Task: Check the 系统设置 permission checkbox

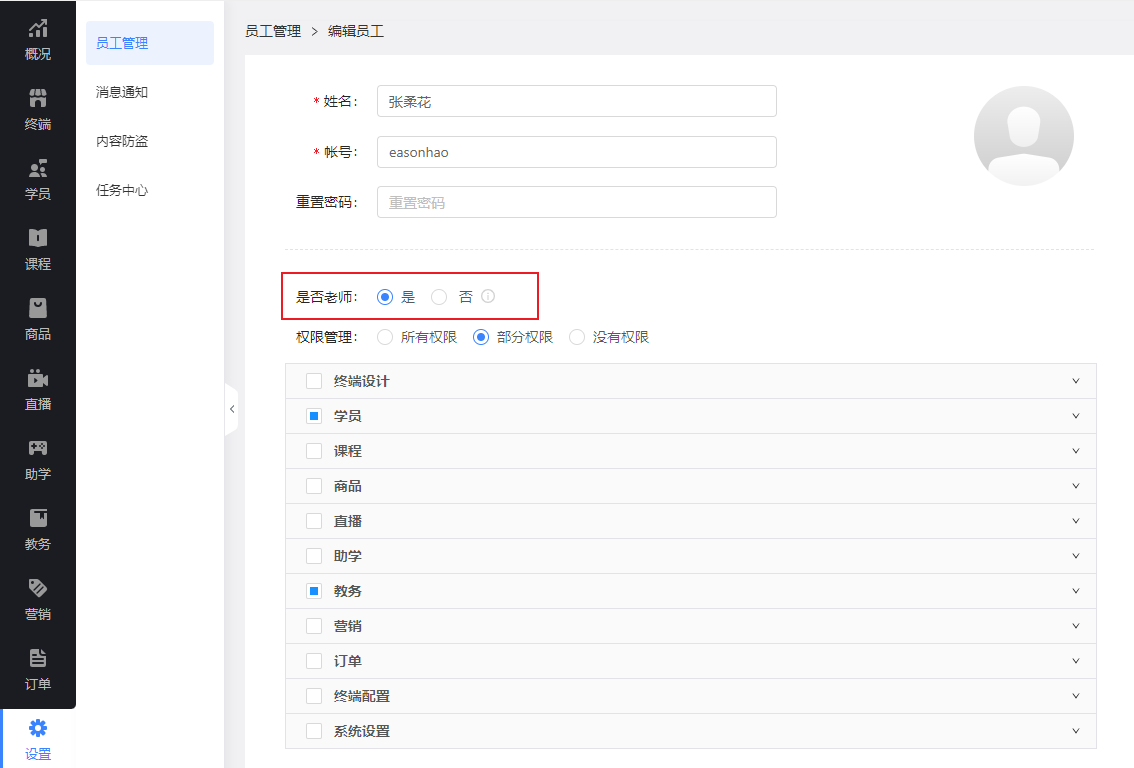Action: (314, 731)
